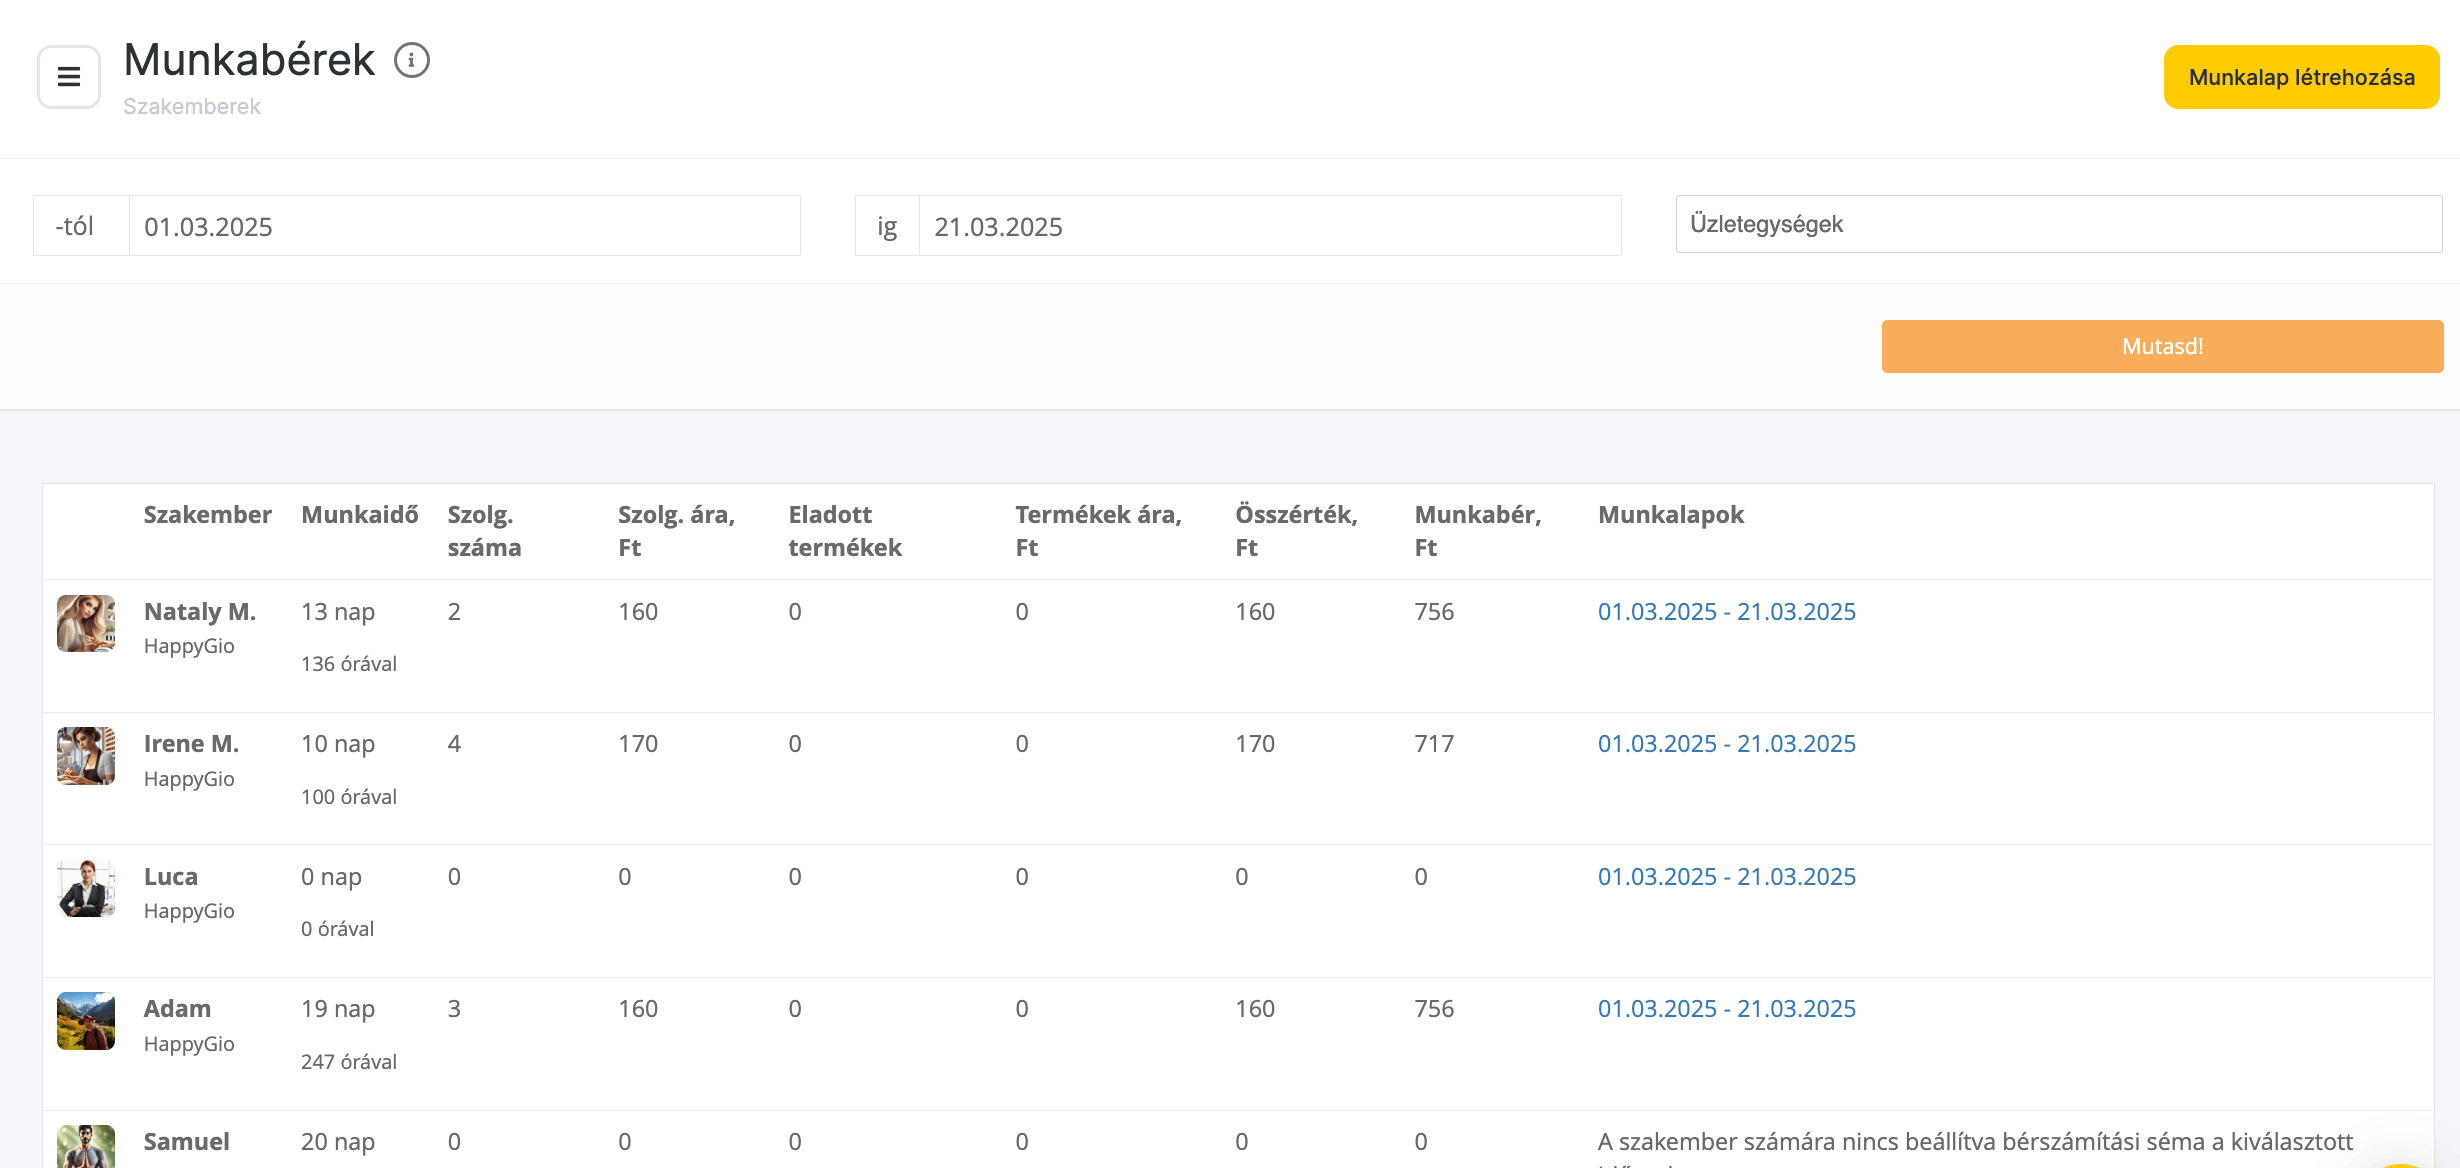Click the Nataly M. name text
Viewport: 2460px width, 1168px height.
tap(199, 612)
